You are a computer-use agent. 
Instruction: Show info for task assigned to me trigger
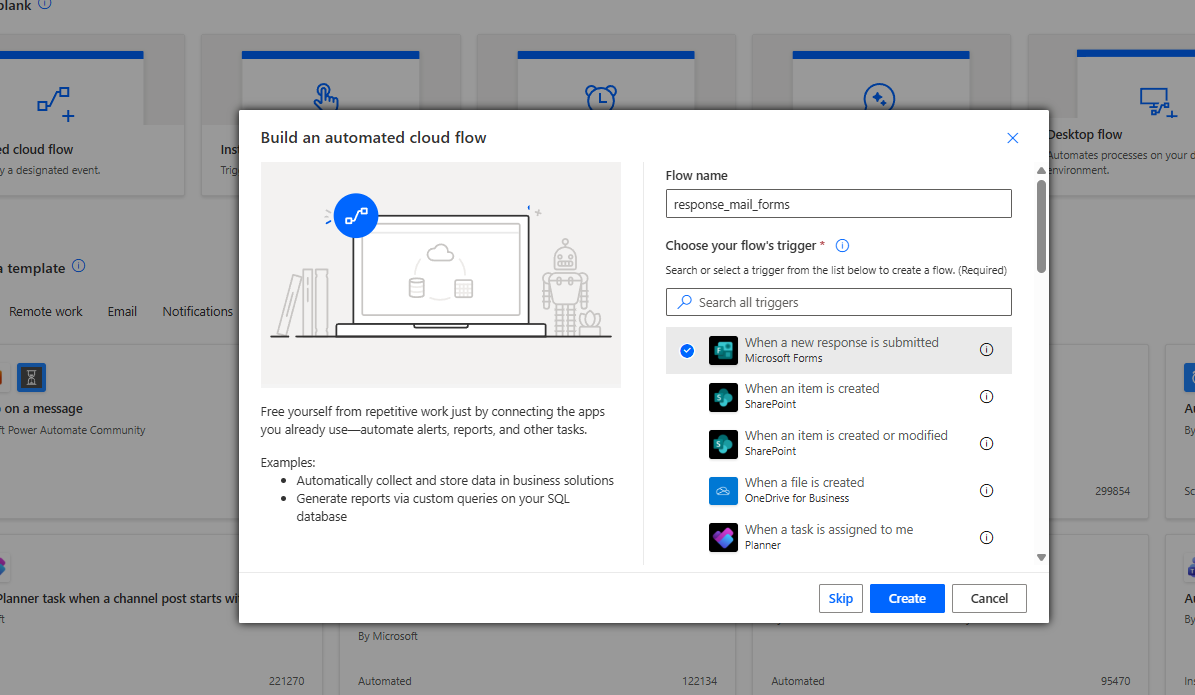986,538
